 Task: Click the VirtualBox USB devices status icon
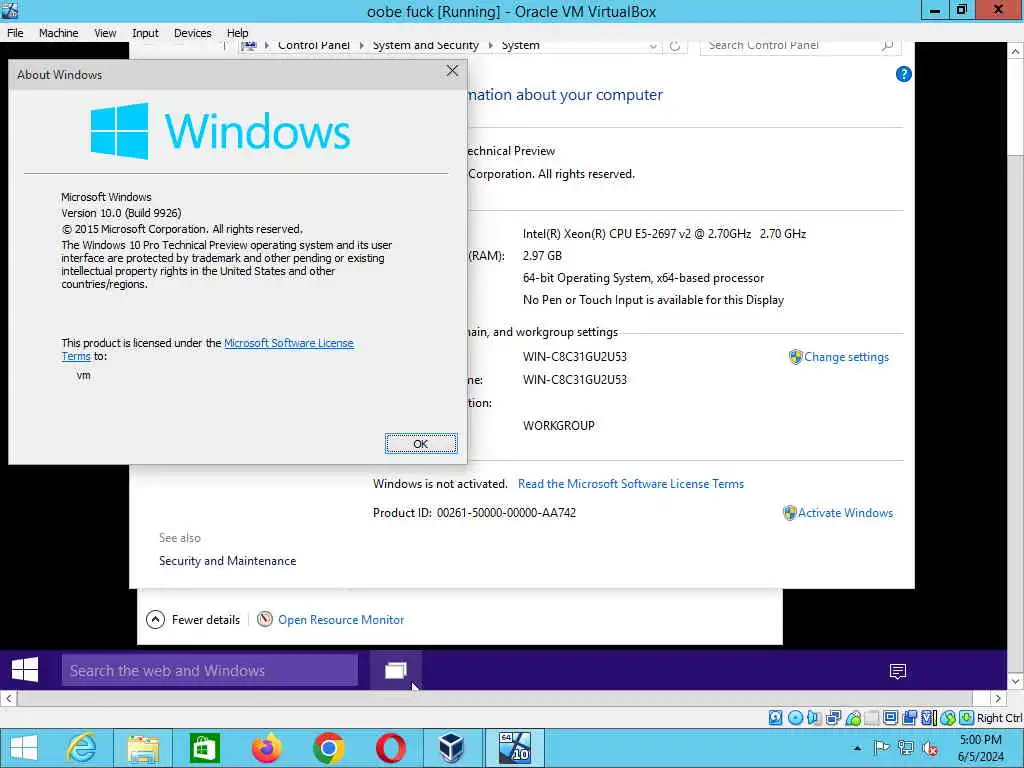coord(853,718)
